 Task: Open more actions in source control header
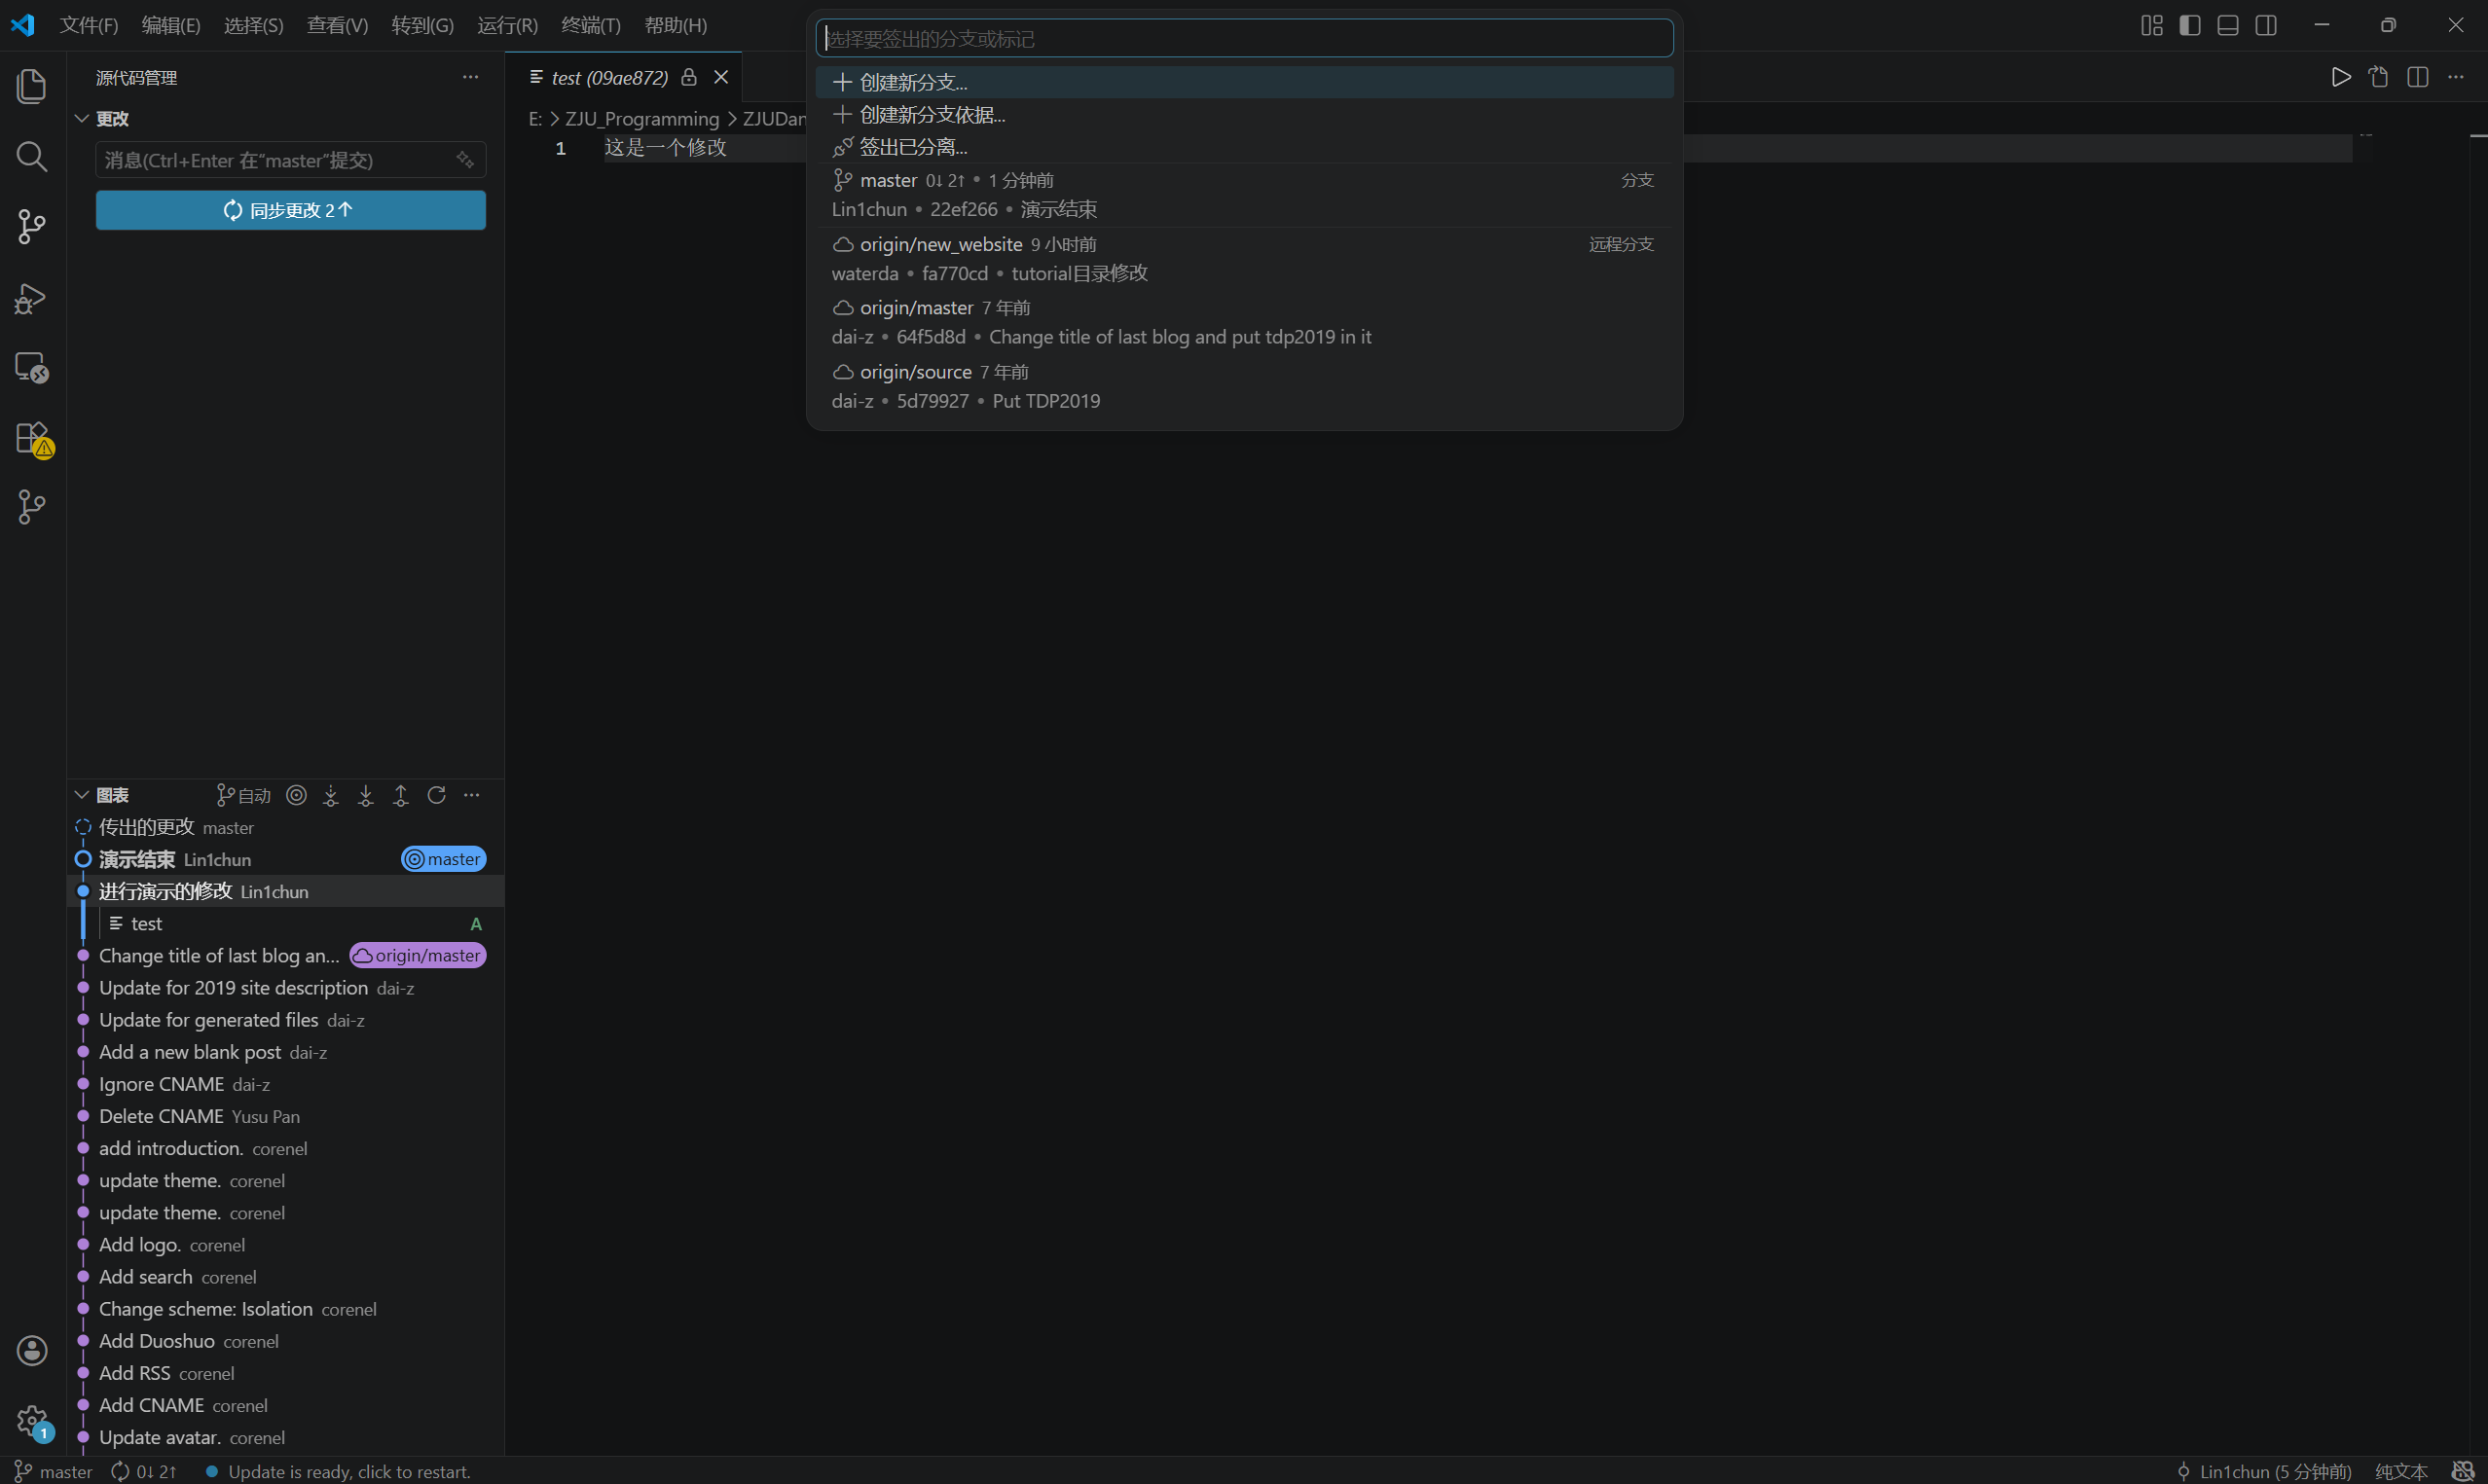[470, 77]
